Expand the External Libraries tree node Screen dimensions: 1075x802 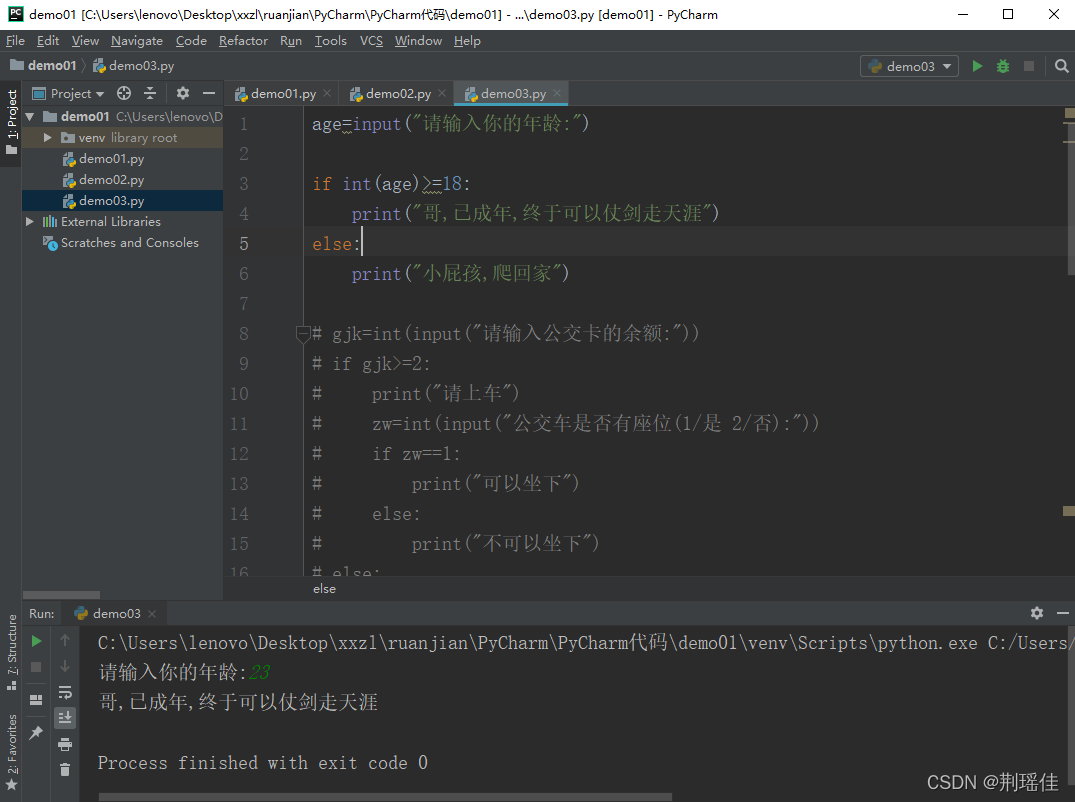(29, 221)
